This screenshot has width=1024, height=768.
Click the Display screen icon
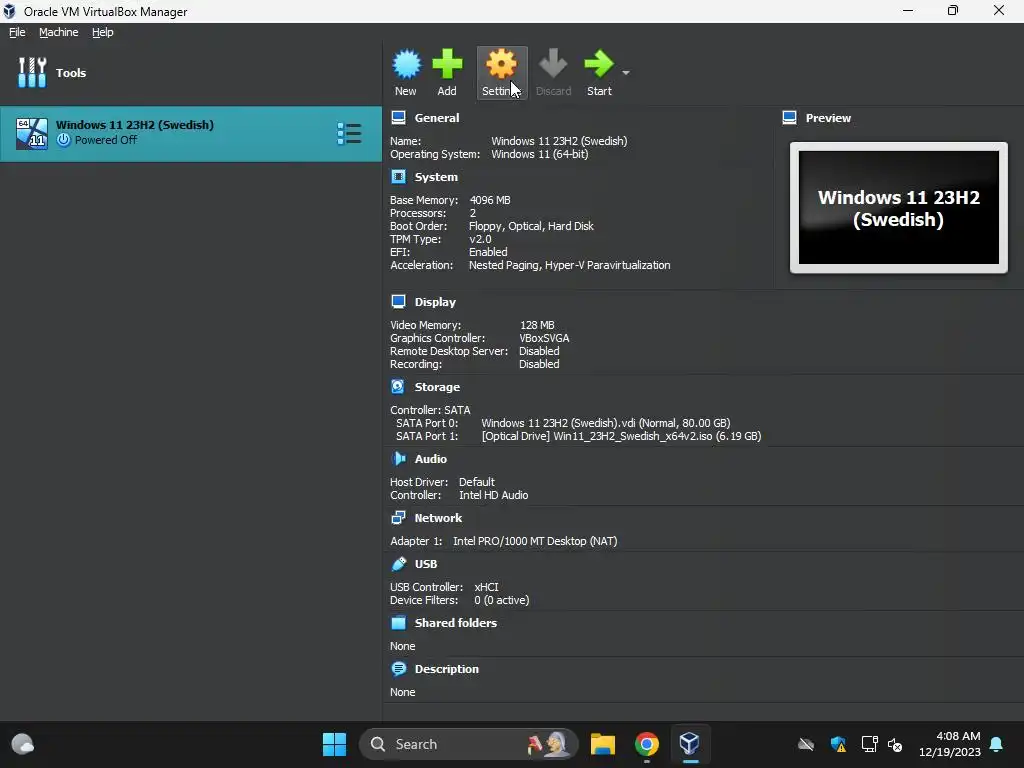(x=398, y=301)
